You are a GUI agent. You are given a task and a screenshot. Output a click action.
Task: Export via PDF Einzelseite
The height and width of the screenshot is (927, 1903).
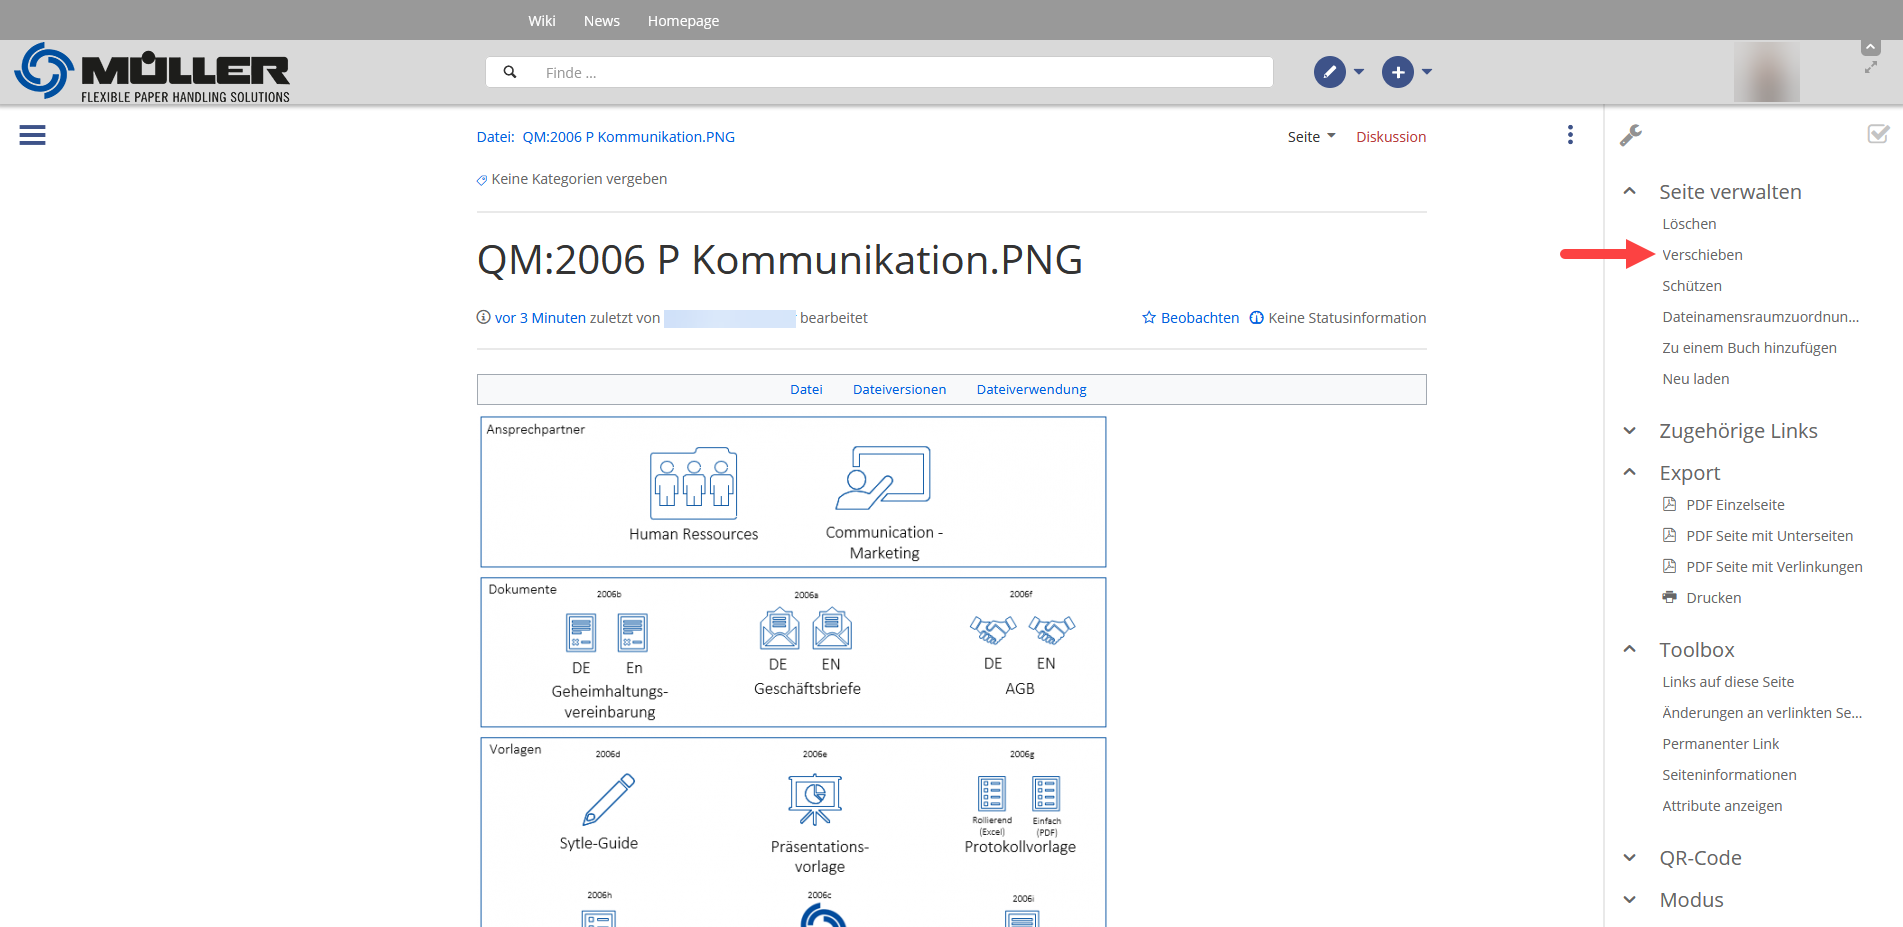(1734, 505)
